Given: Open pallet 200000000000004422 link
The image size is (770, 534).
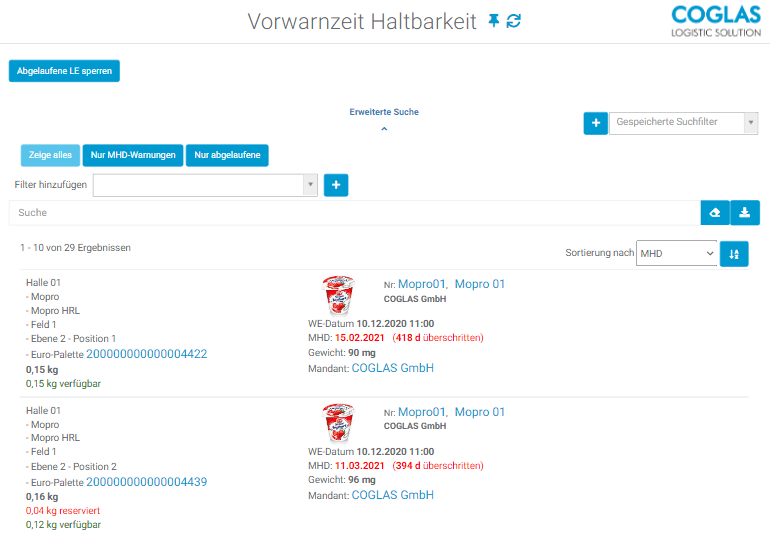Looking at the screenshot, I should tap(147, 354).
